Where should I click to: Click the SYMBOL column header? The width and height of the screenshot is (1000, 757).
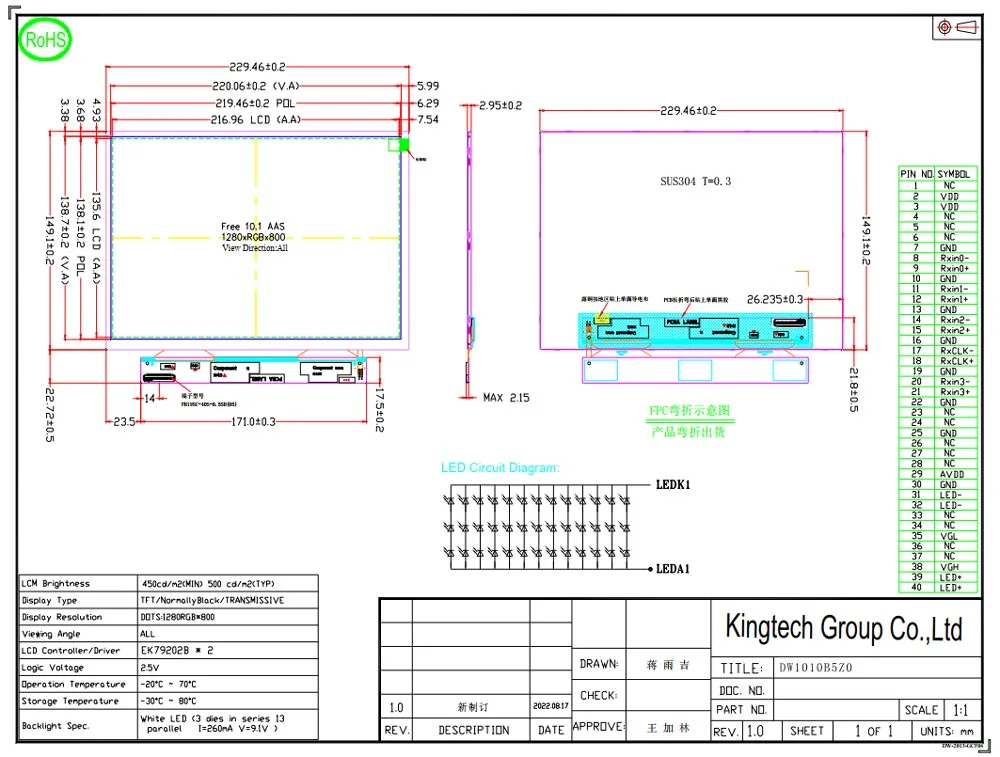coord(953,174)
